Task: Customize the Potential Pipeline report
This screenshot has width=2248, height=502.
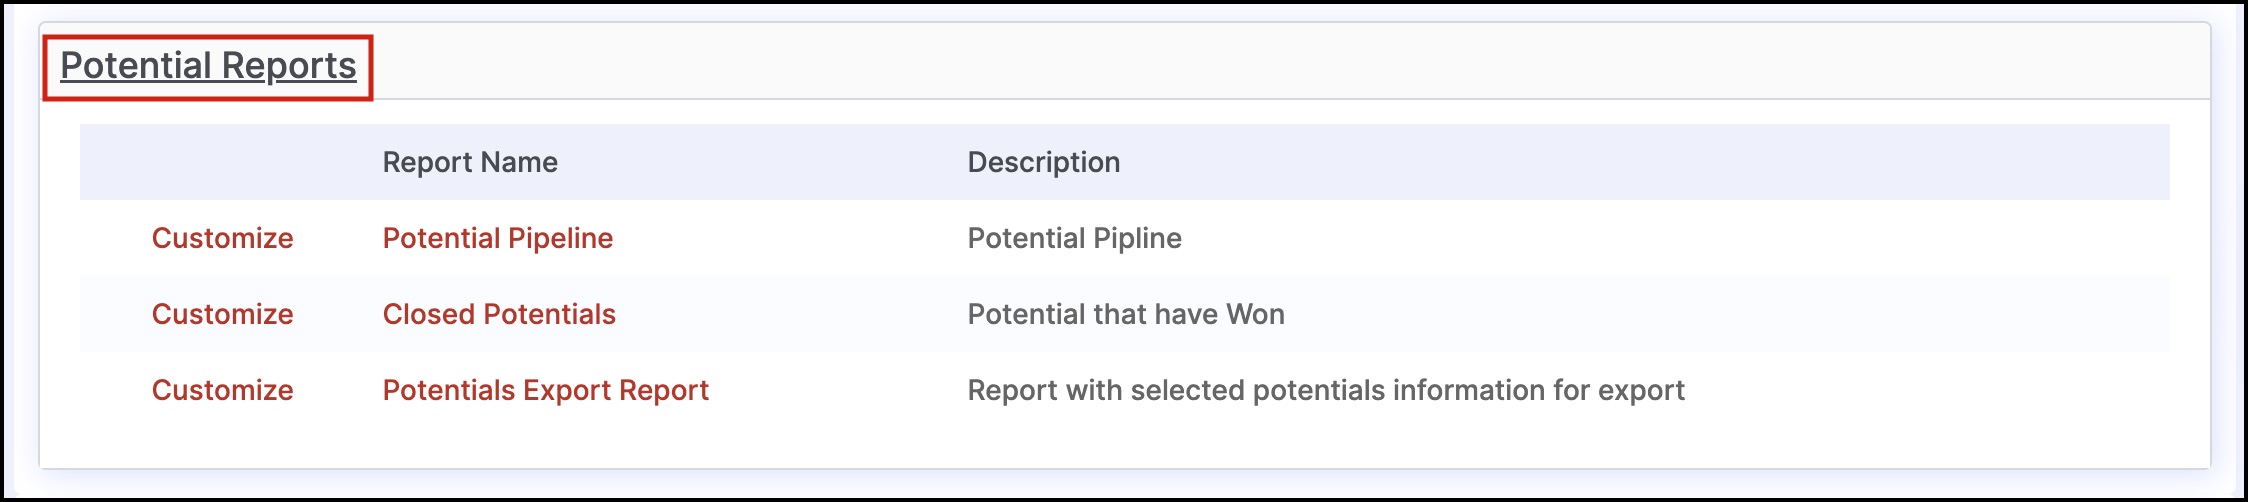Action: pos(222,238)
